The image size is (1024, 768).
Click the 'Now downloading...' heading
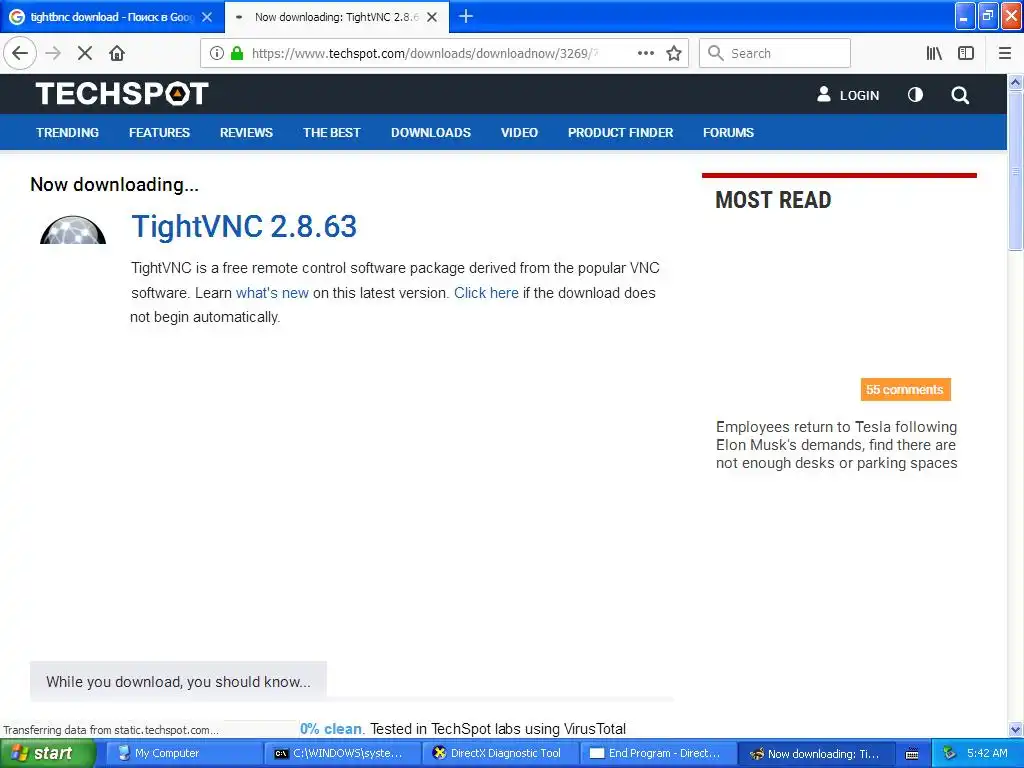pyautogui.click(x=114, y=185)
